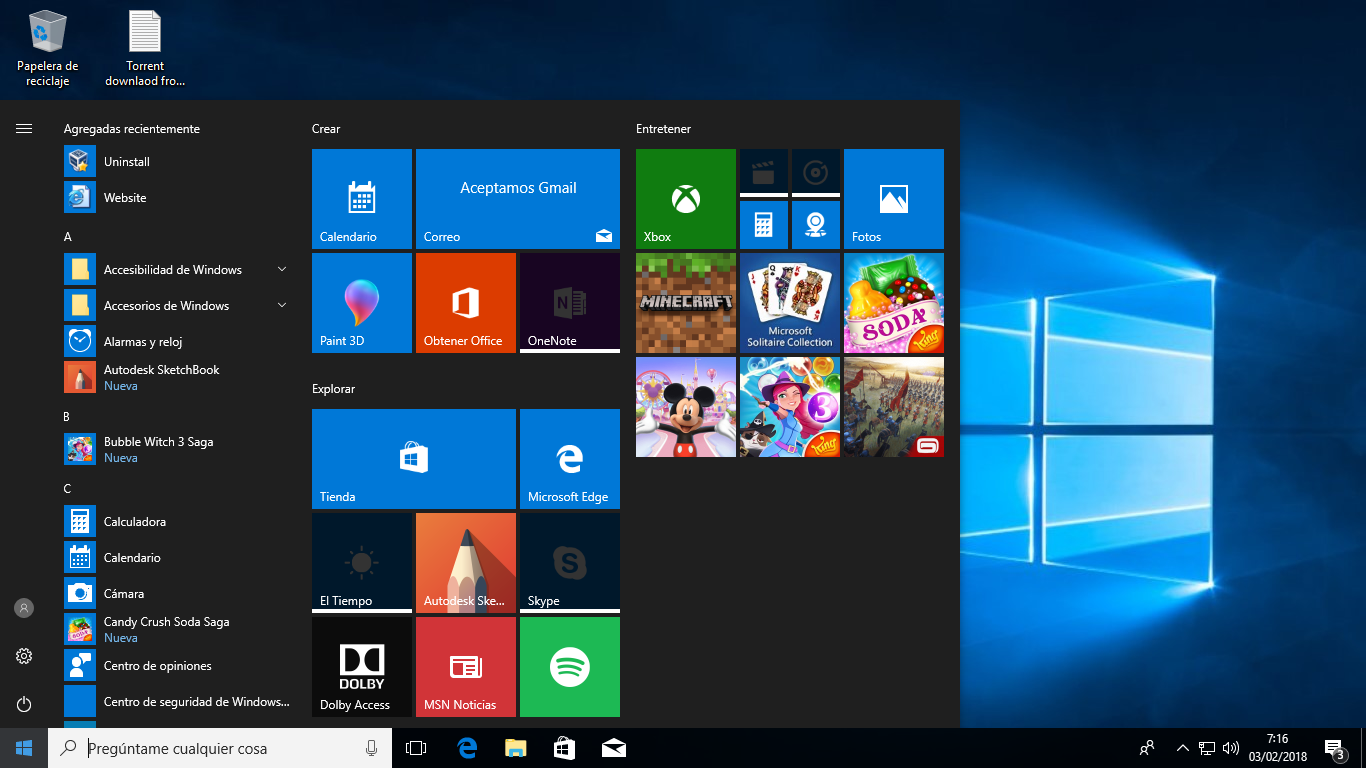Click the Cortana microphone icon

click(x=371, y=748)
